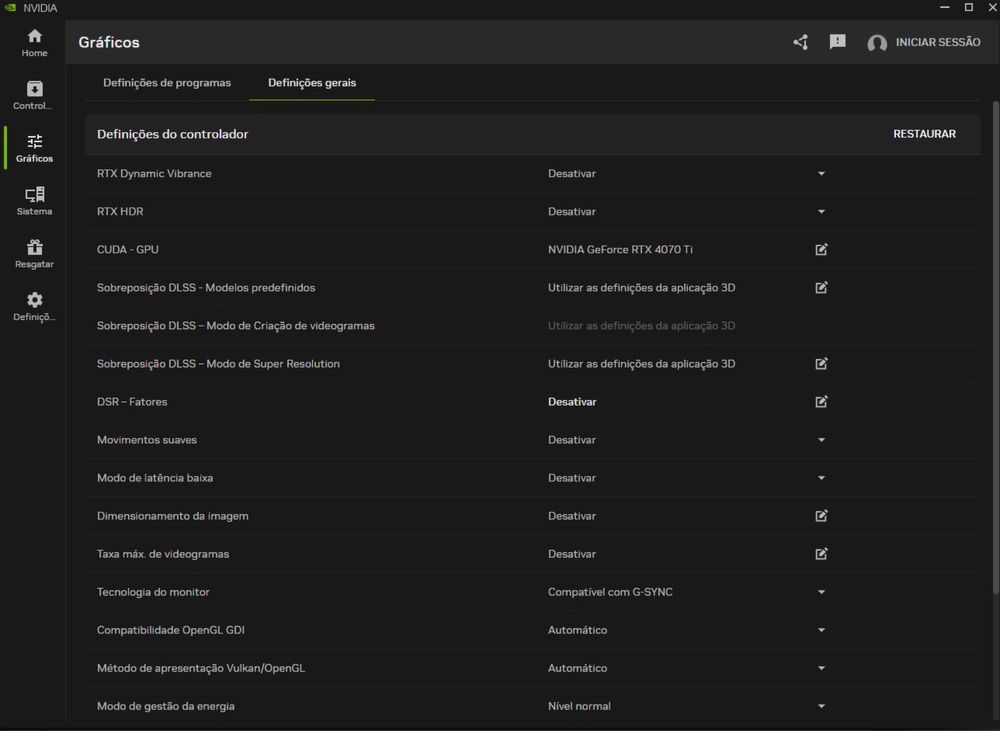This screenshot has width=1000, height=731.
Task: Expand the RTX HDR dropdown
Action: [x=821, y=212]
